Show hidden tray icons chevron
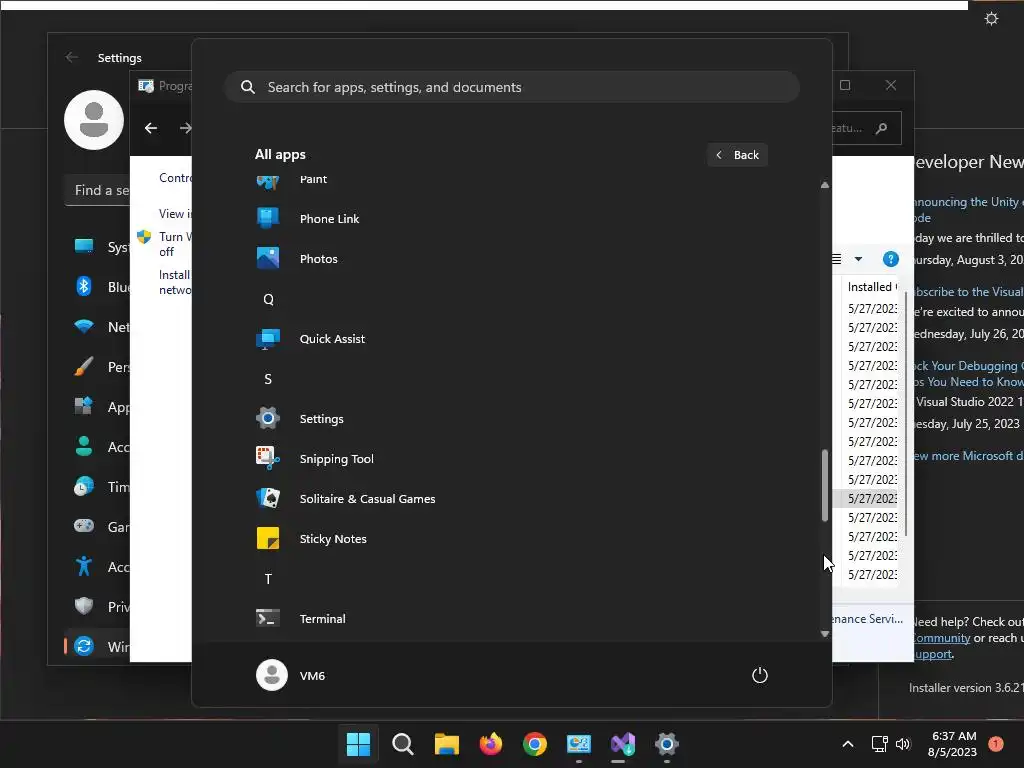This screenshot has width=1024, height=768. pyautogui.click(x=848, y=744)
